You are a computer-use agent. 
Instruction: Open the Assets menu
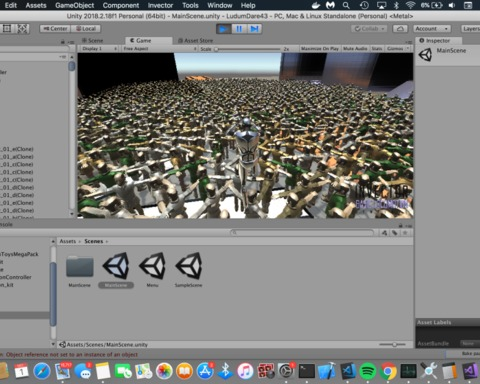pos(36,5)
